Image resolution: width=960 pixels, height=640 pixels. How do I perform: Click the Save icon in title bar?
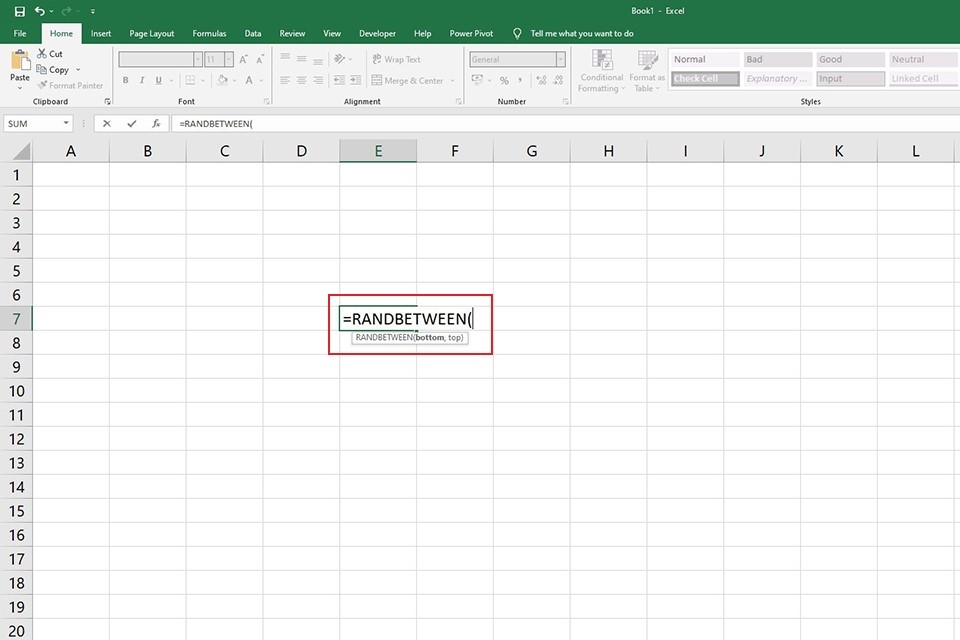pos(20,11)
